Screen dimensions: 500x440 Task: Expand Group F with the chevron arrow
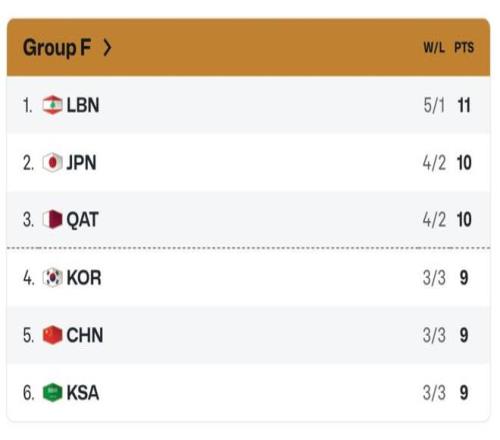point(107,48)
